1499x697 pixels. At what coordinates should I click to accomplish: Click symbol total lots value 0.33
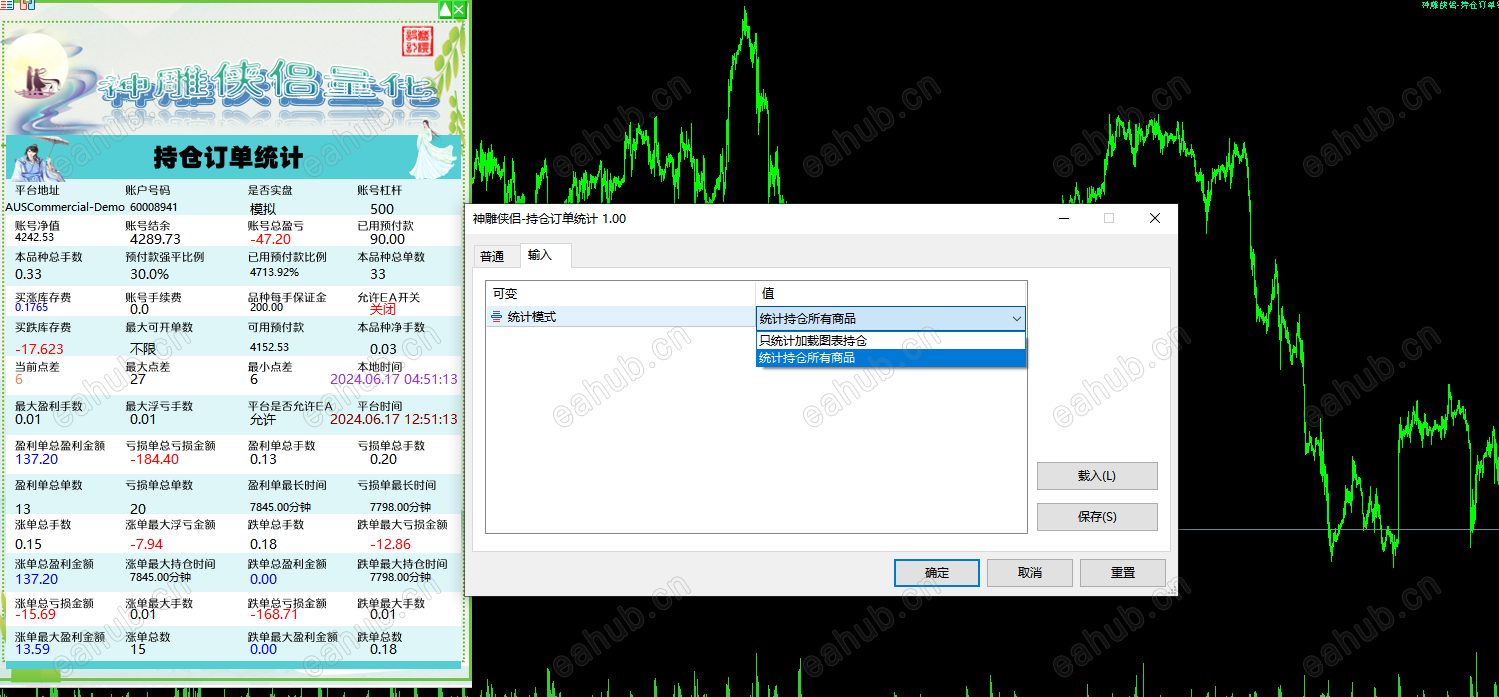point(28,274)
